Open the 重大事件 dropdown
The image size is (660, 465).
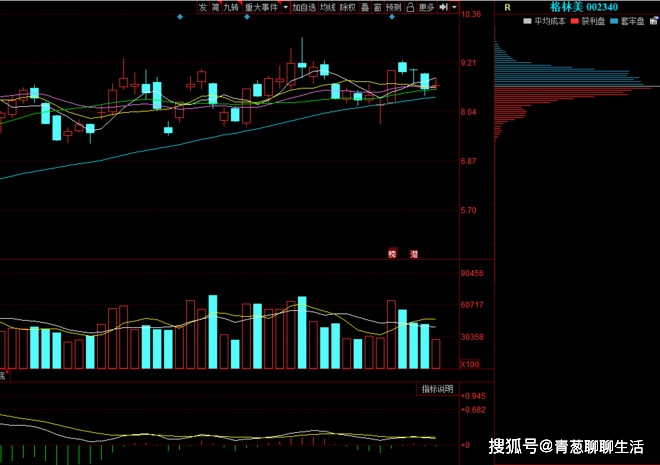click(261, 7)
